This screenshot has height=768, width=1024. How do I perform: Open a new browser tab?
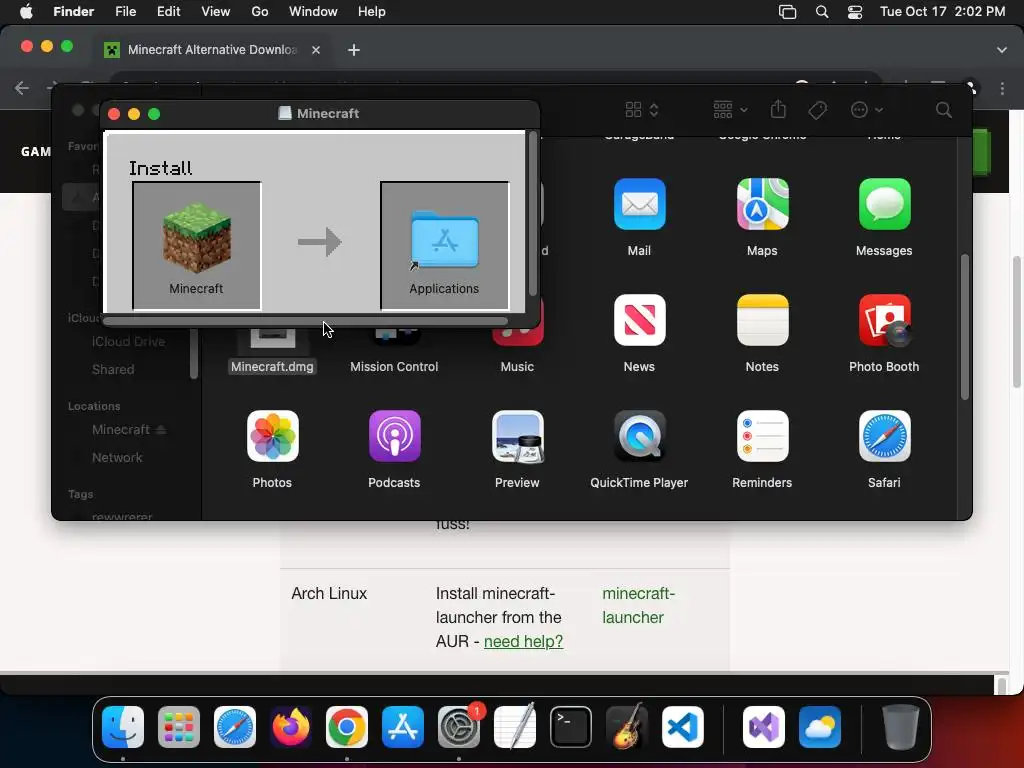tap(354, 50)
